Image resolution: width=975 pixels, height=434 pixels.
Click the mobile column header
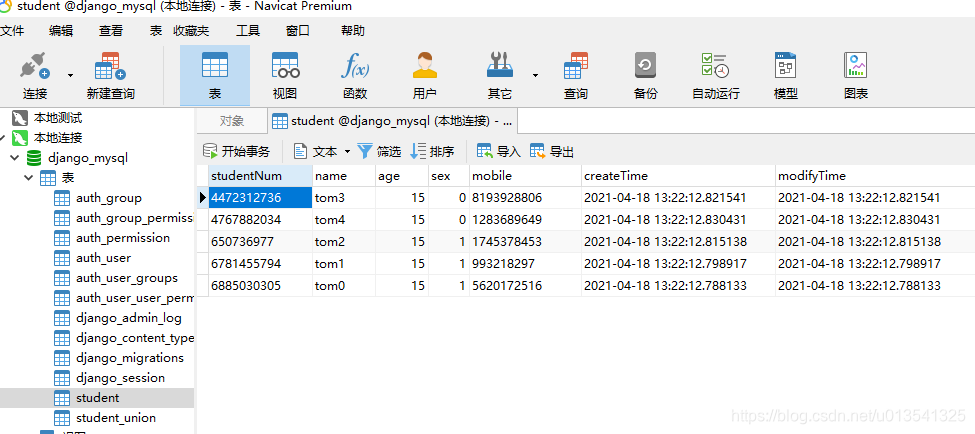[525, 176]
